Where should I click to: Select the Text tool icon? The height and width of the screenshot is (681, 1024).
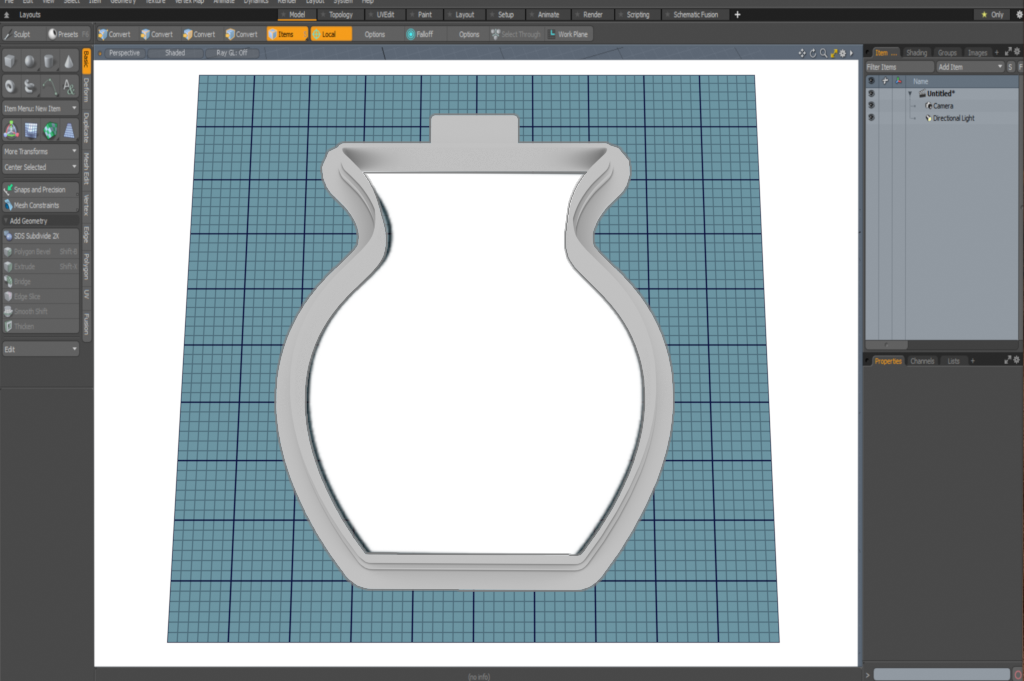69,86
